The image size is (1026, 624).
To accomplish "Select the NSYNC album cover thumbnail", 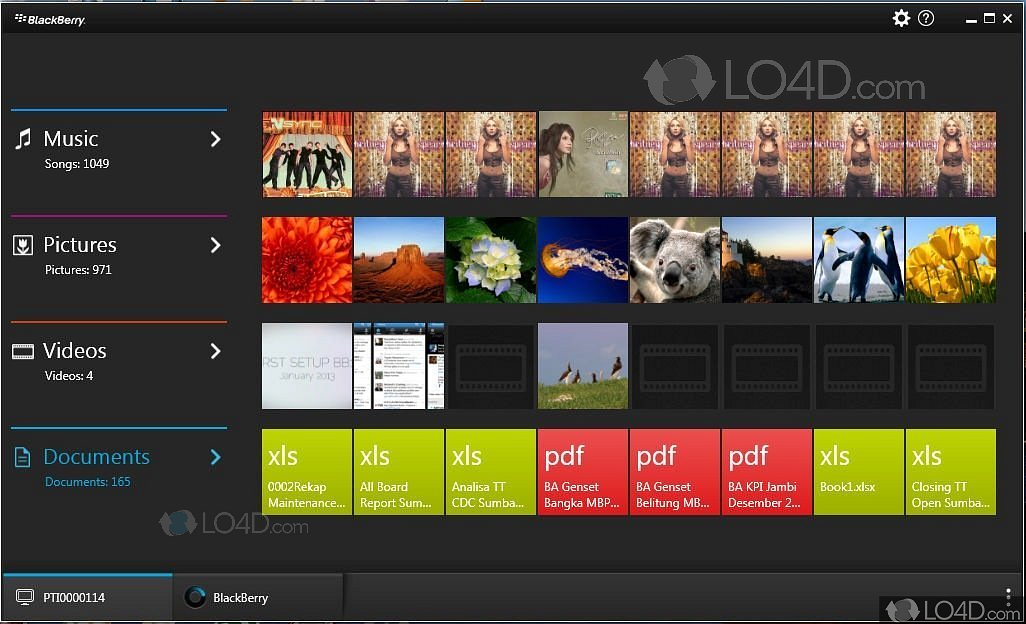I will click(307, 154).
